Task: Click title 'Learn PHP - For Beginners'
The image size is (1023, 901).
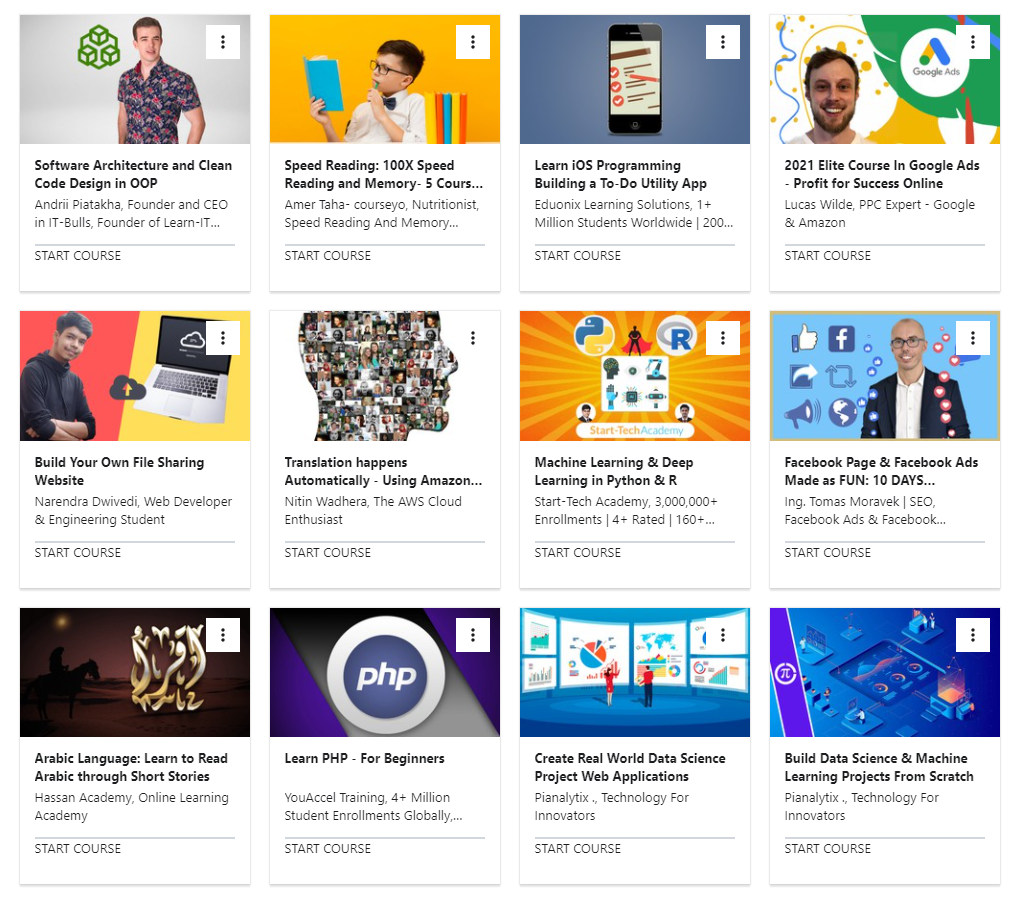Action: (x=364, y=759)
